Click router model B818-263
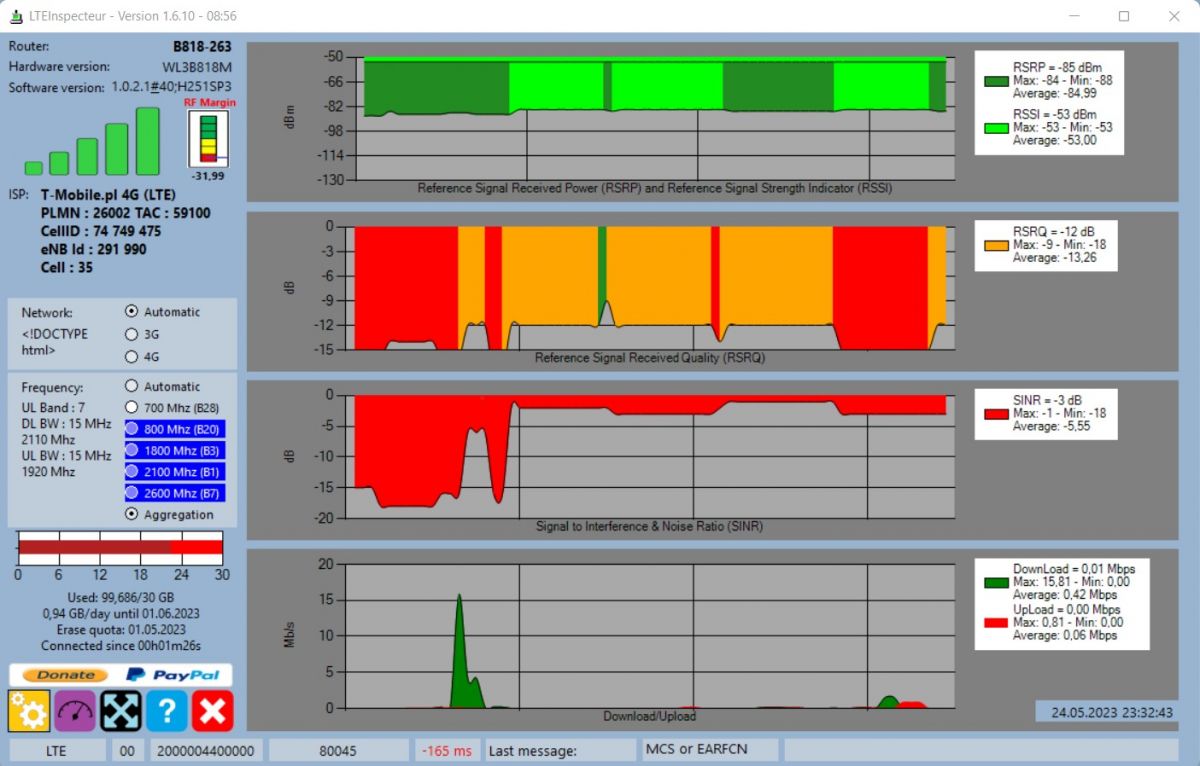 point(202,46)
